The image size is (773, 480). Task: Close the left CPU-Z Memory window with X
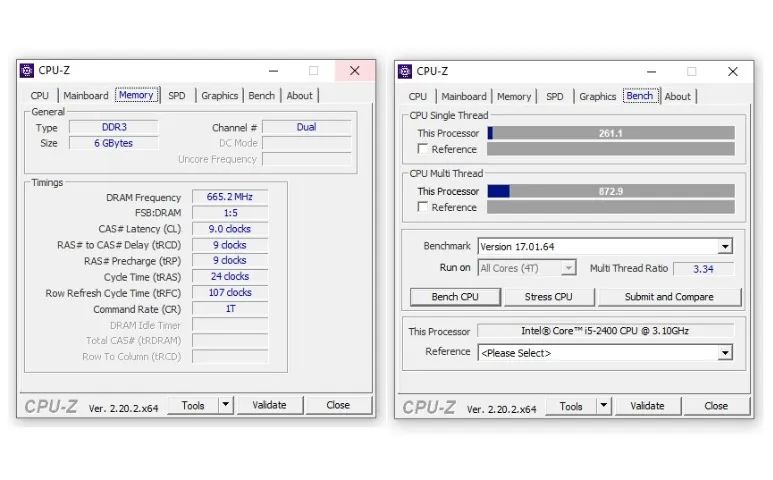coord(354,70)
